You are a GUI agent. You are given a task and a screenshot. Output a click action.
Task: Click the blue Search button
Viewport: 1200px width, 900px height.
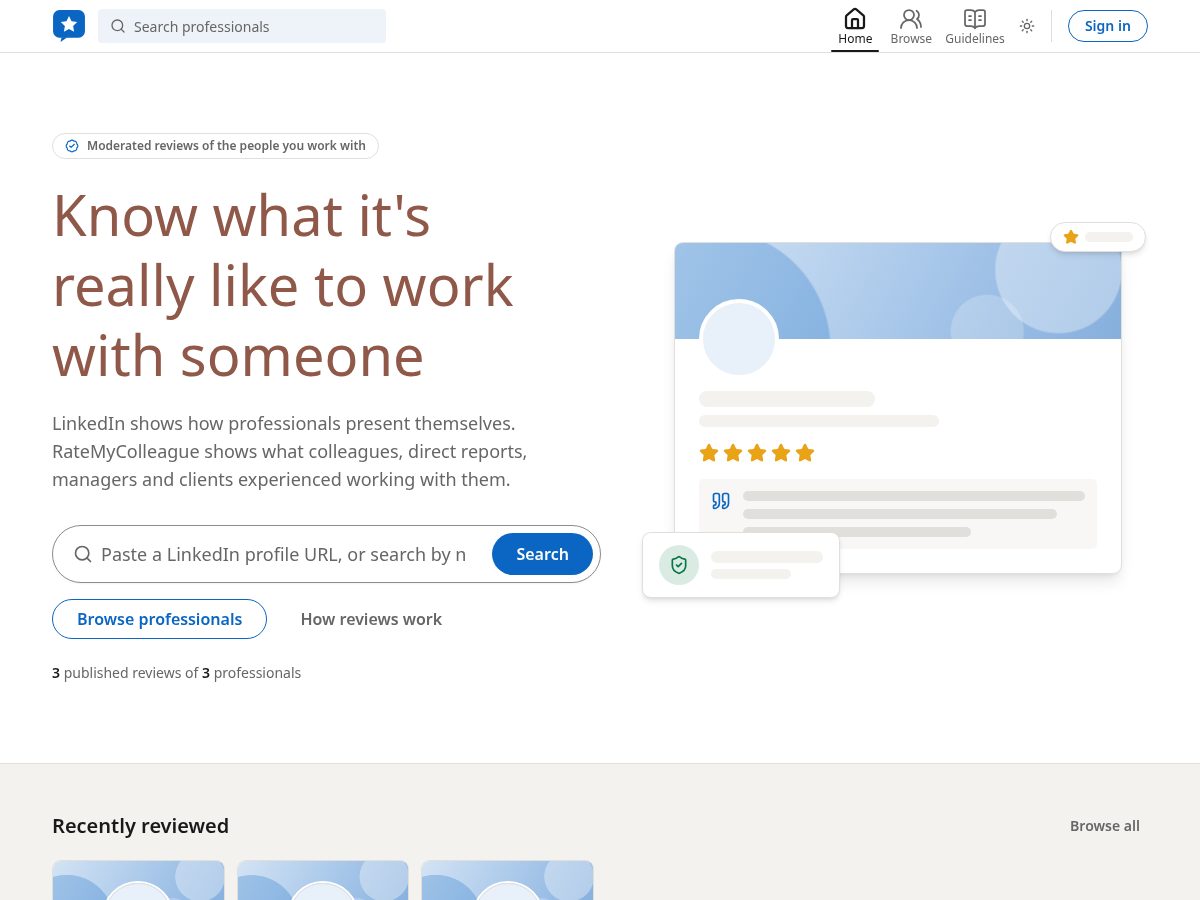[x=542, y=554]
